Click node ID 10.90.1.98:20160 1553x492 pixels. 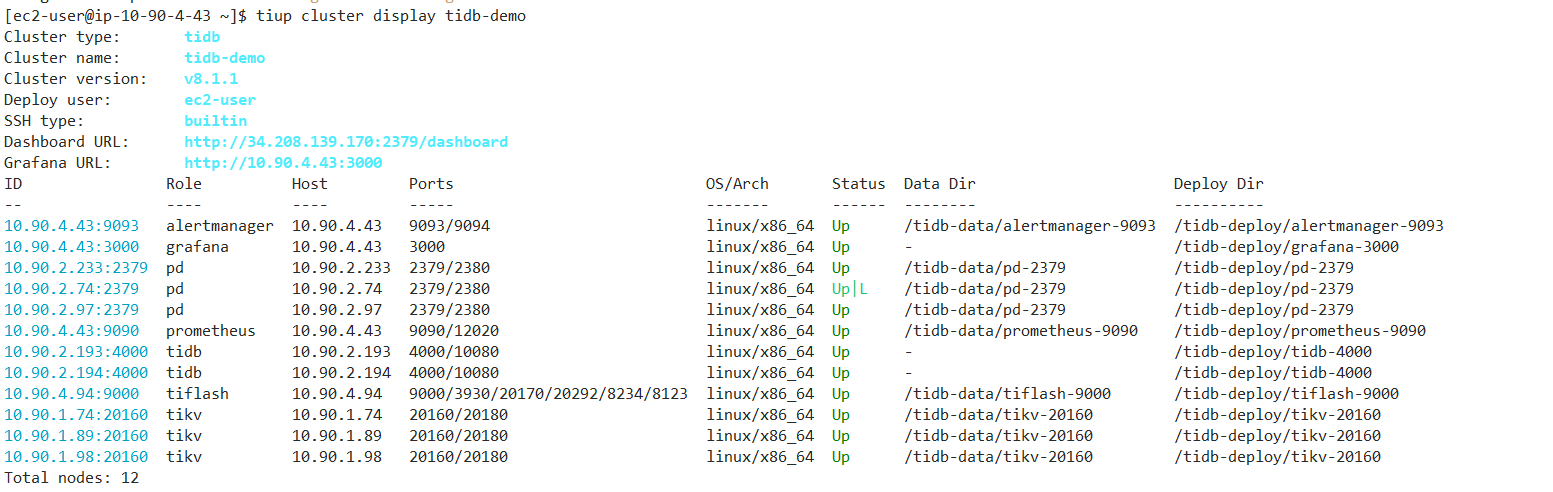click(76, 457)
